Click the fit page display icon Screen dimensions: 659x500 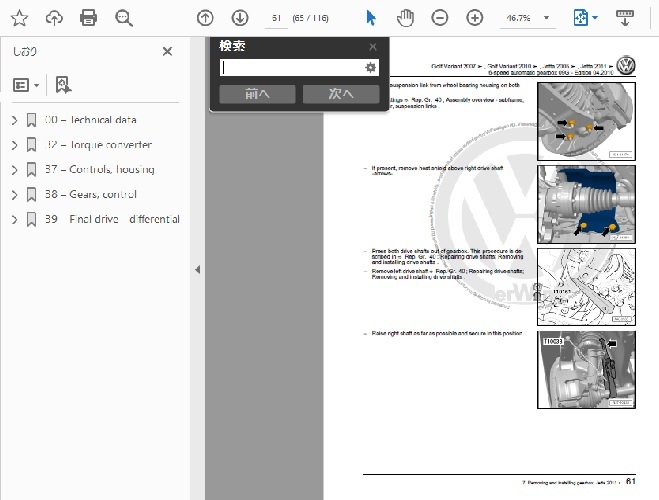coord(581,18)
